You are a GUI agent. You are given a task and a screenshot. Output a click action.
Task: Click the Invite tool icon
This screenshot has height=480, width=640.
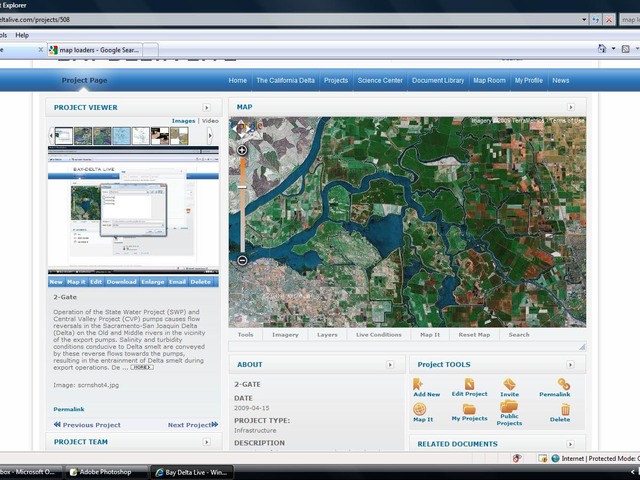coord(509,384)
